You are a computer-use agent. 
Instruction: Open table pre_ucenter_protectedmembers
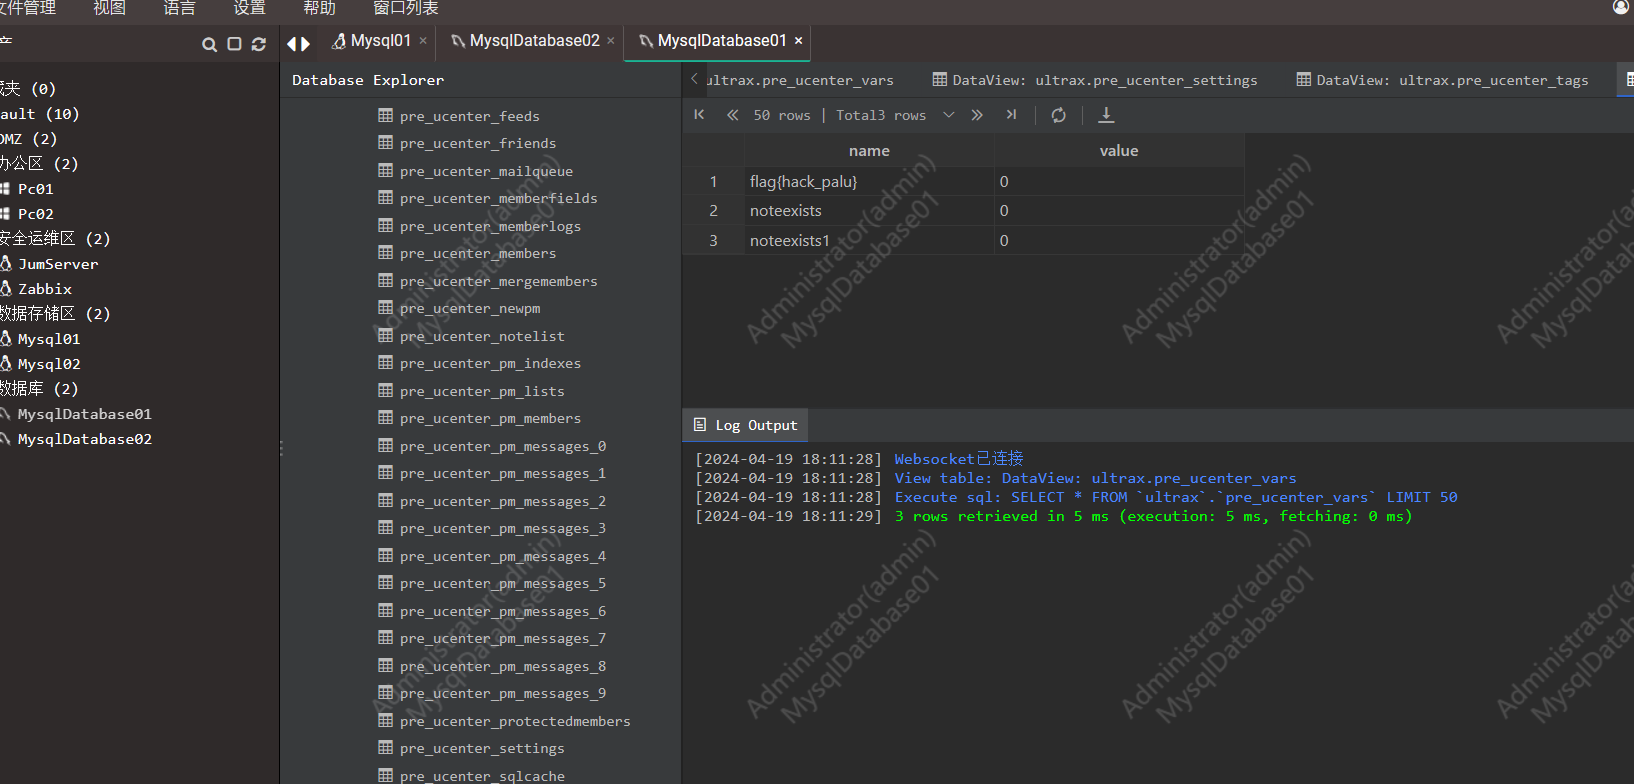pyautogui.click(x=515, y=721)
